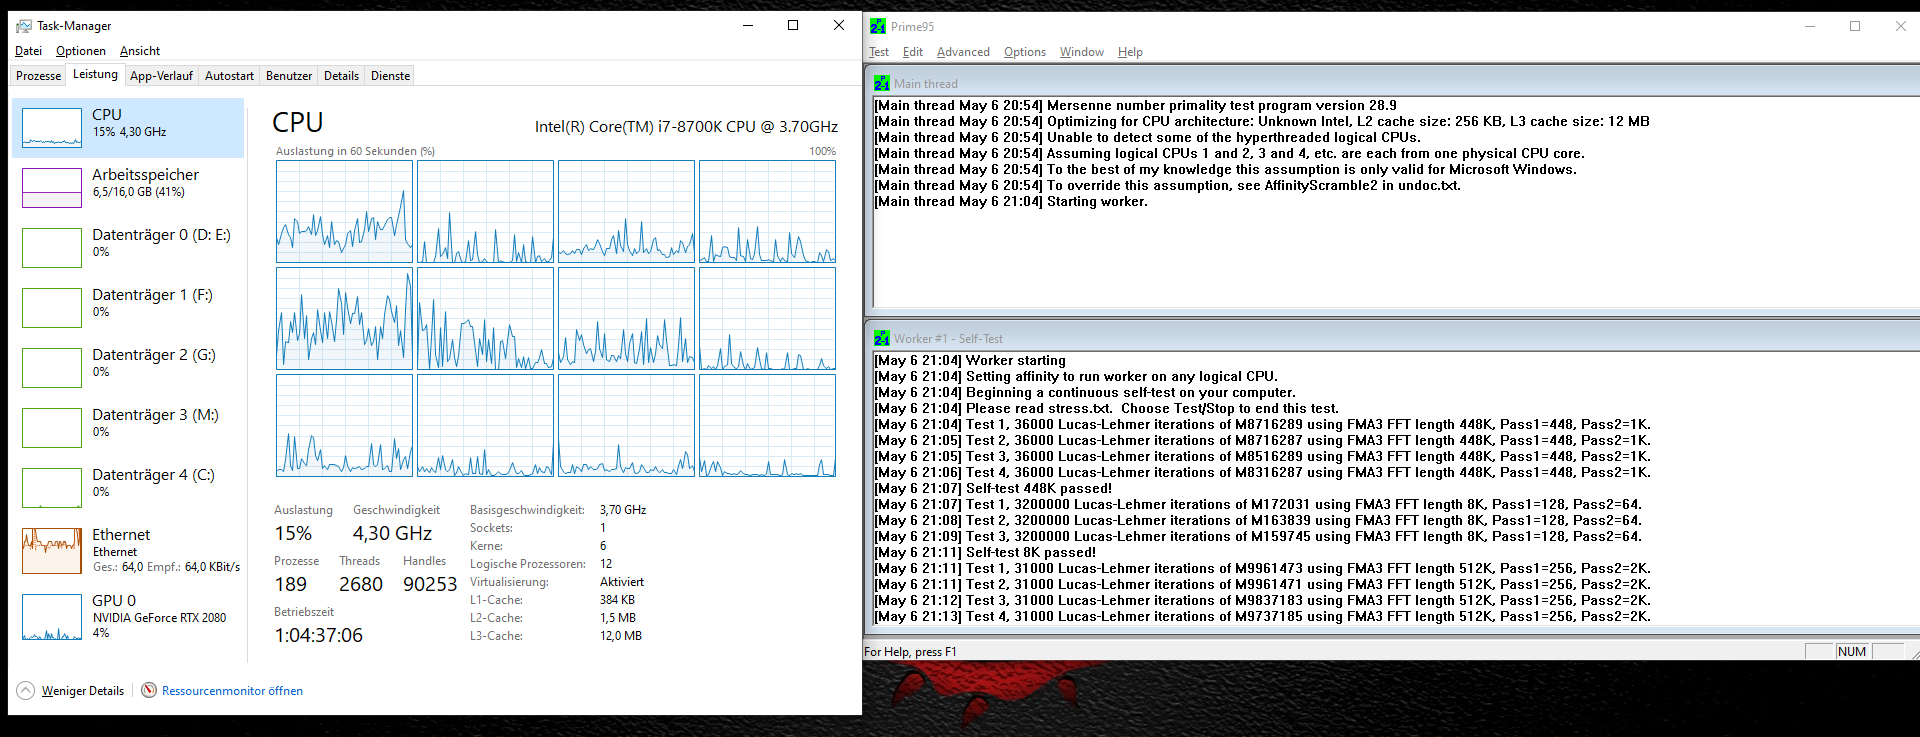Maximize the Prime95 window
Image resolution: width=1920 pixels, height=737 pixels.
tap(1855, 26)
